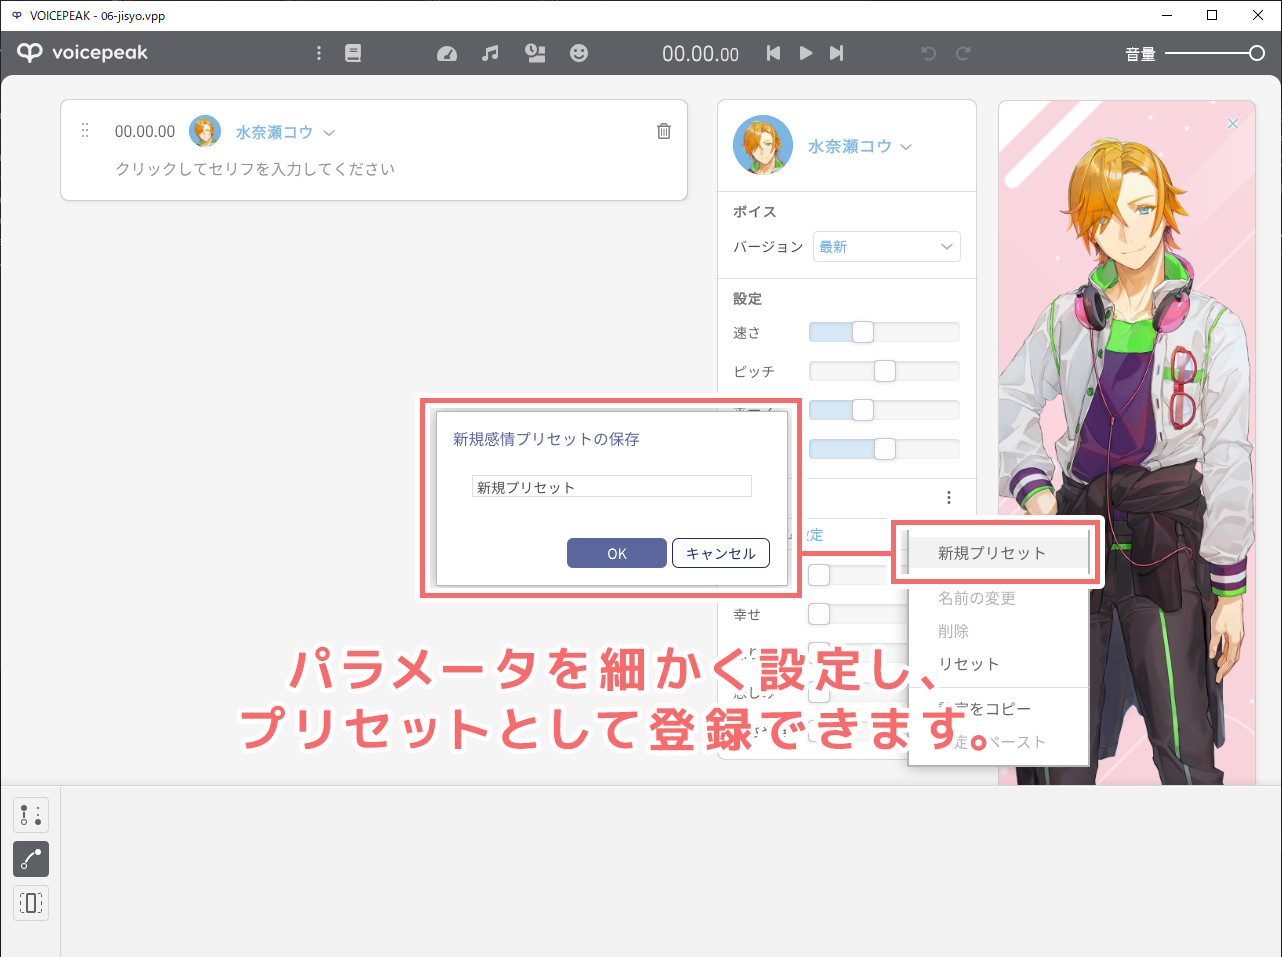Open the emotion preset three-dot menu
The image size is (1282, 957).
[x=948, y=498]
